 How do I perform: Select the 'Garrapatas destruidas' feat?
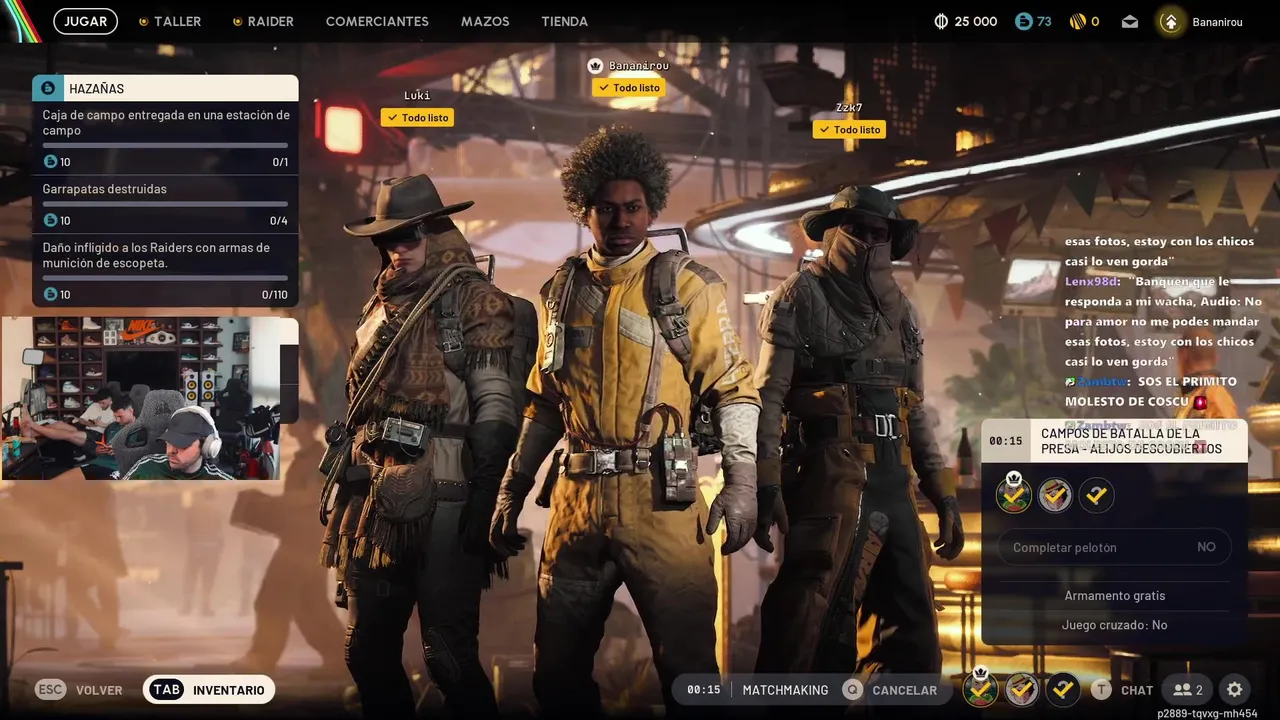pyautogui.click(x=165, y=204)
